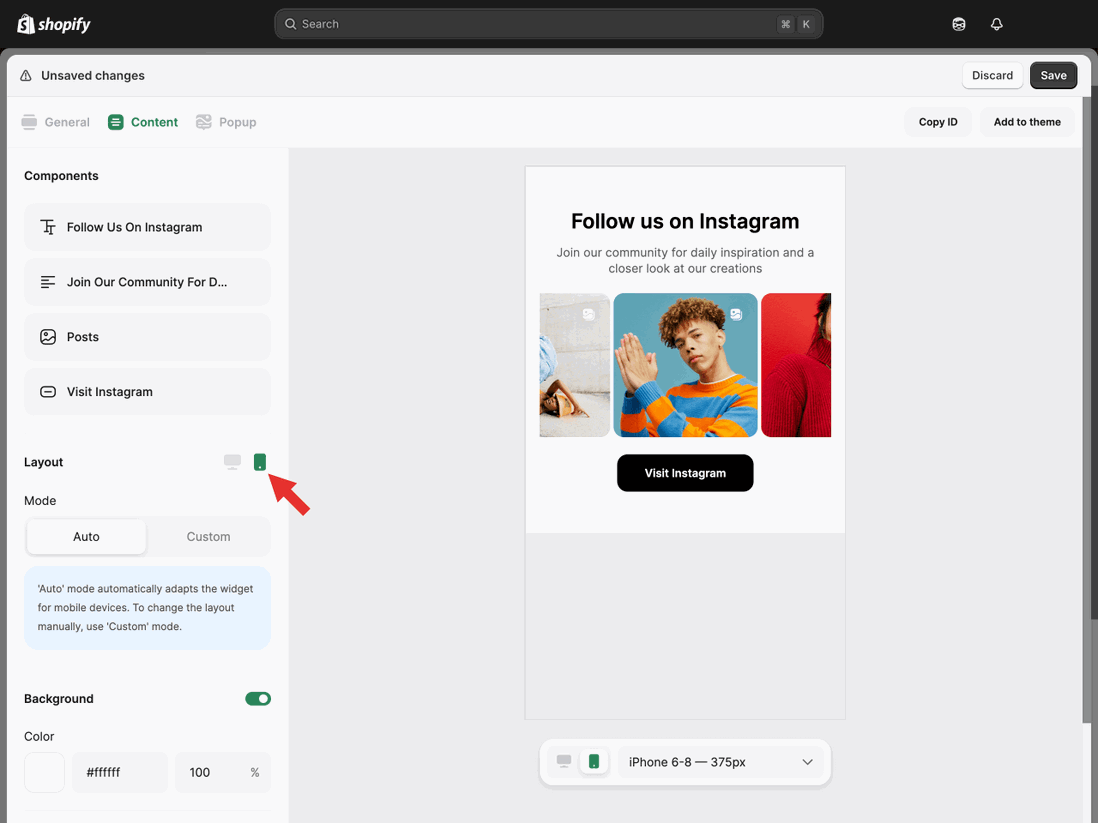Switch Mode to Custom
Screen dimensions: 1098x823
pyautogui.click(x=208, y=537)
